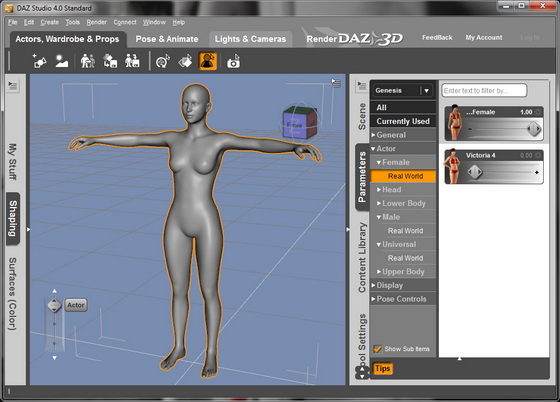The image size is (560, 402).
Task: Click the DAZ Studio title bar app icon
Action: [9, 8]
